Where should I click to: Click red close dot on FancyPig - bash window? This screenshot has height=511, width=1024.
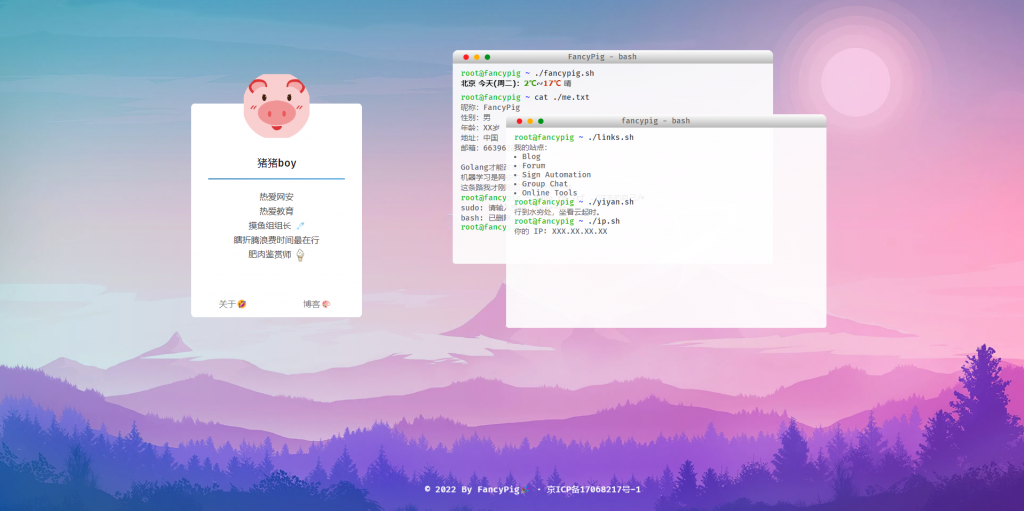click(x=466, y=58)
